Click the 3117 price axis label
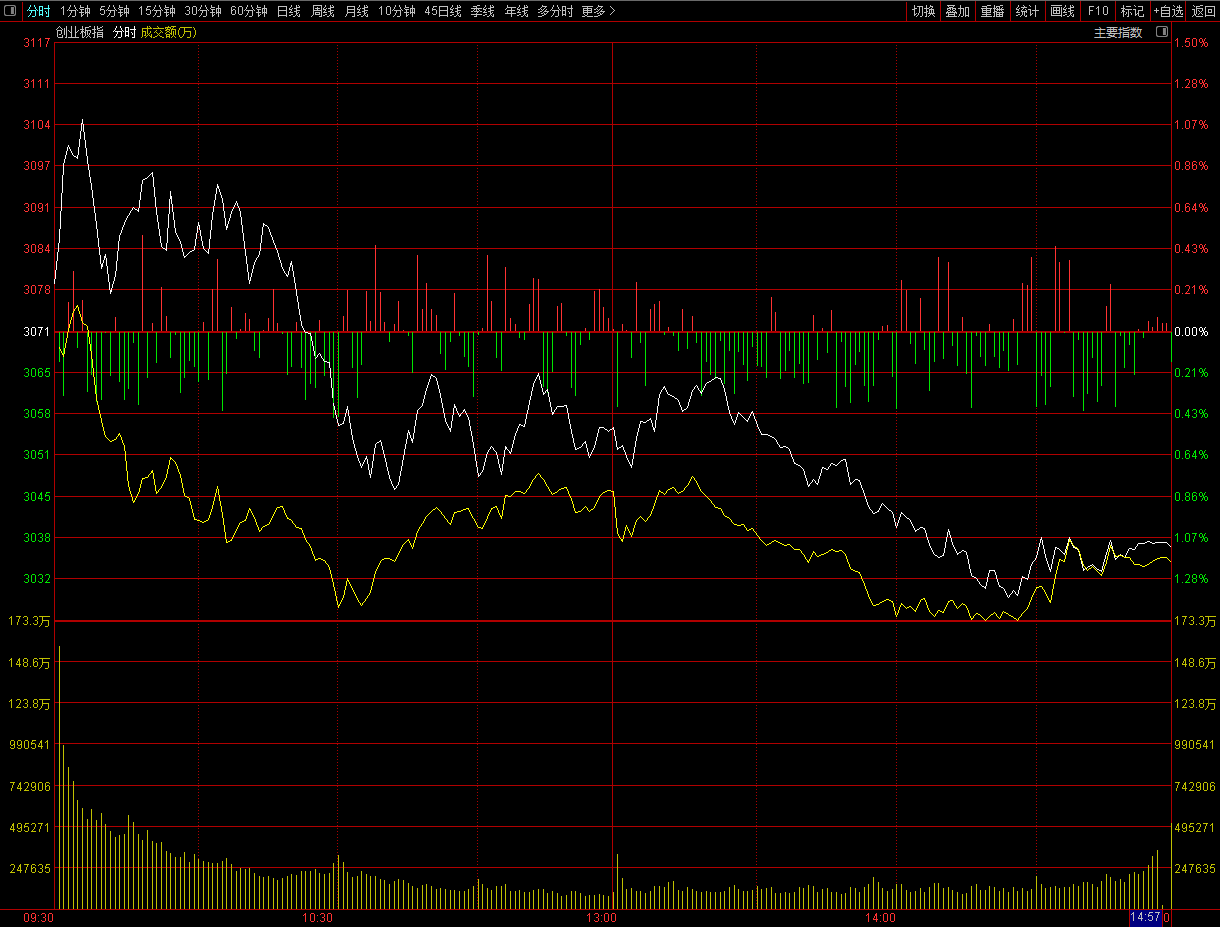 [37, 43]
